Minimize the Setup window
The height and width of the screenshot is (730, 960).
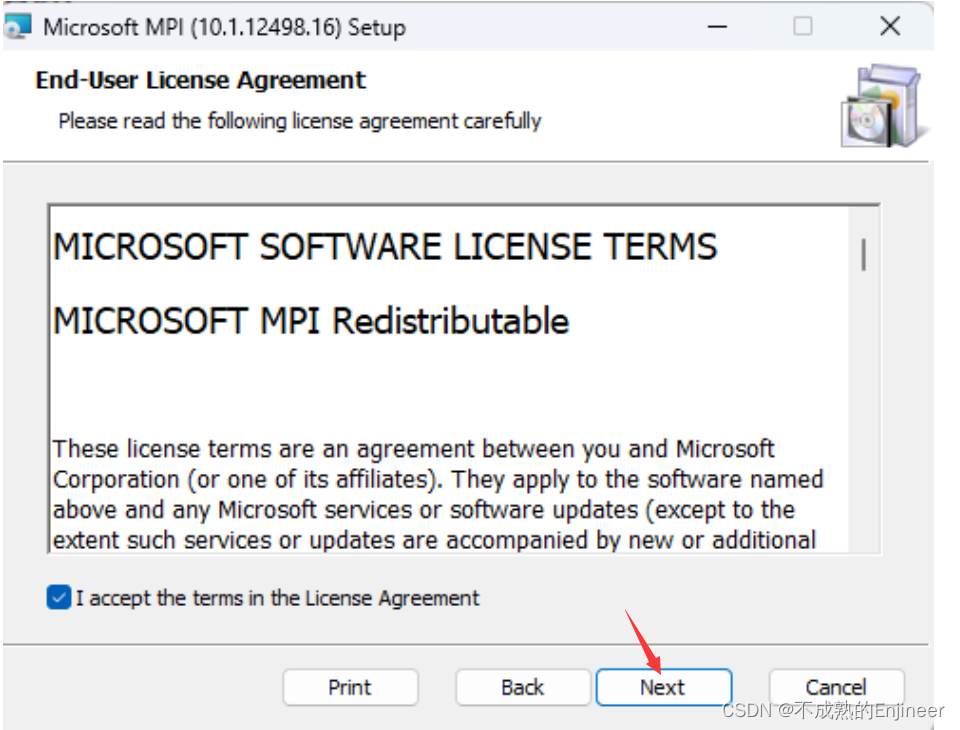pos(717,27)
